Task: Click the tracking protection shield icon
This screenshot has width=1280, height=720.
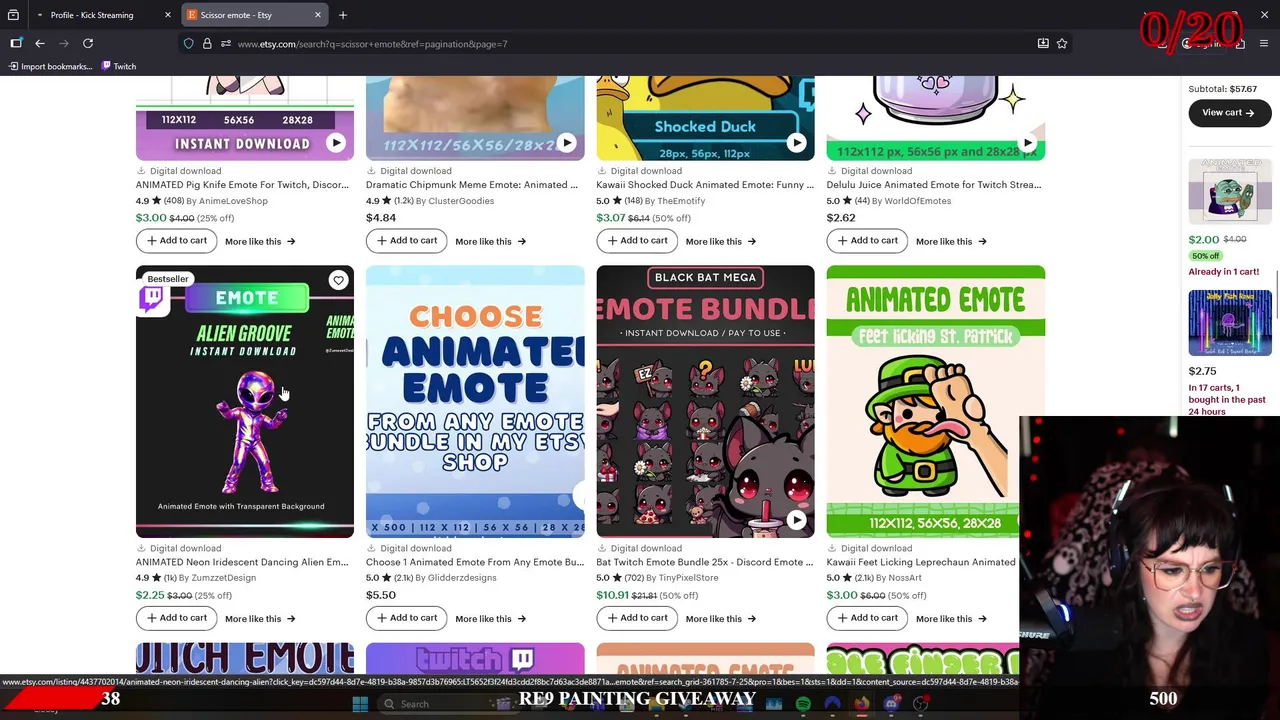Action: [x=188, y=43]
